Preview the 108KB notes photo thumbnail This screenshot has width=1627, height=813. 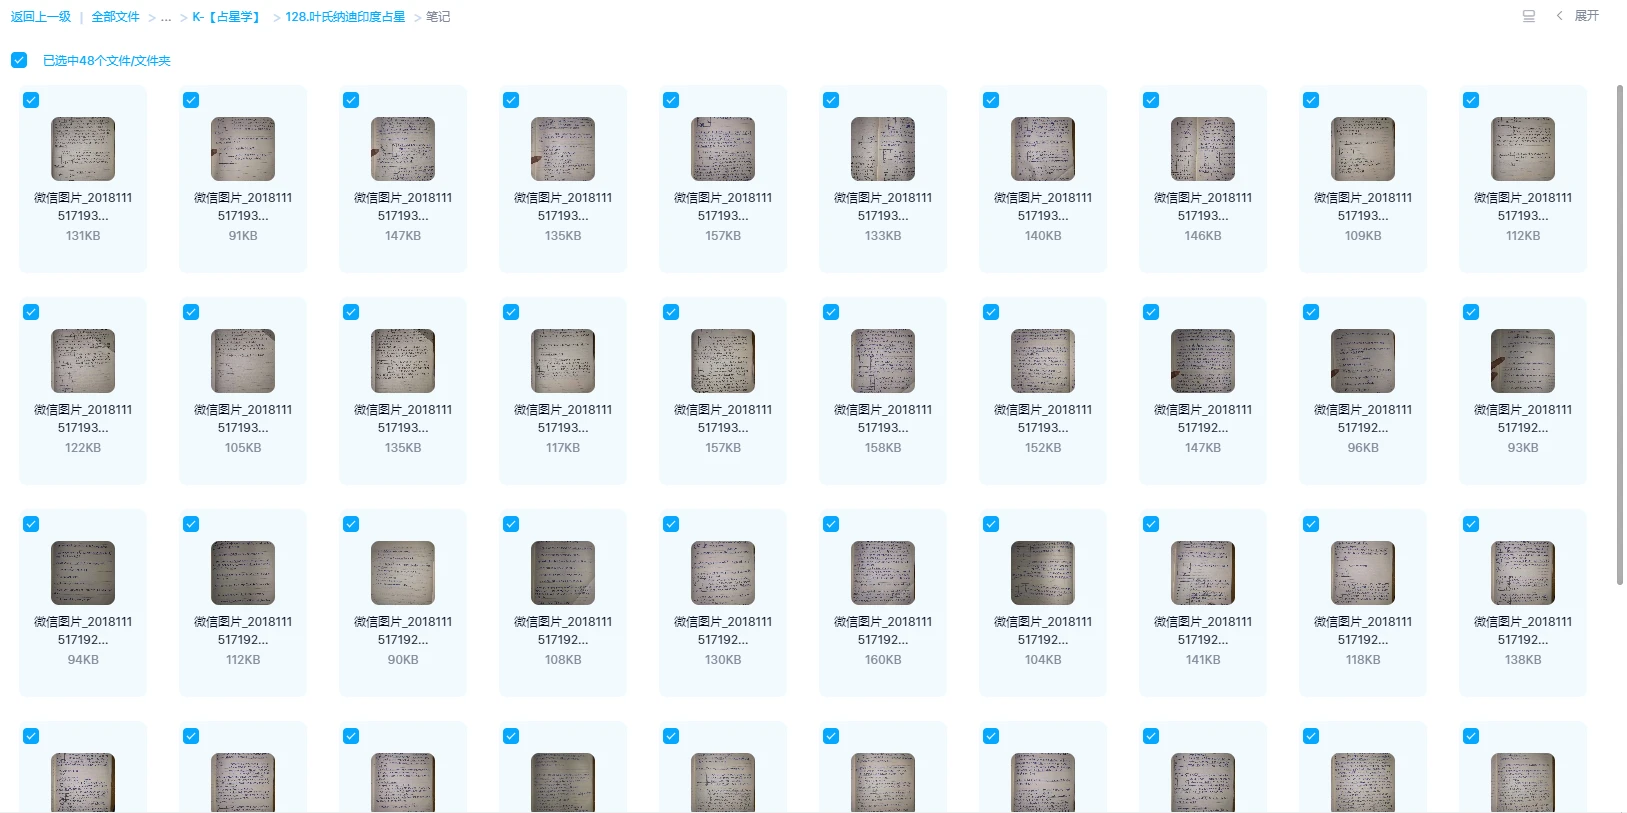563,573
